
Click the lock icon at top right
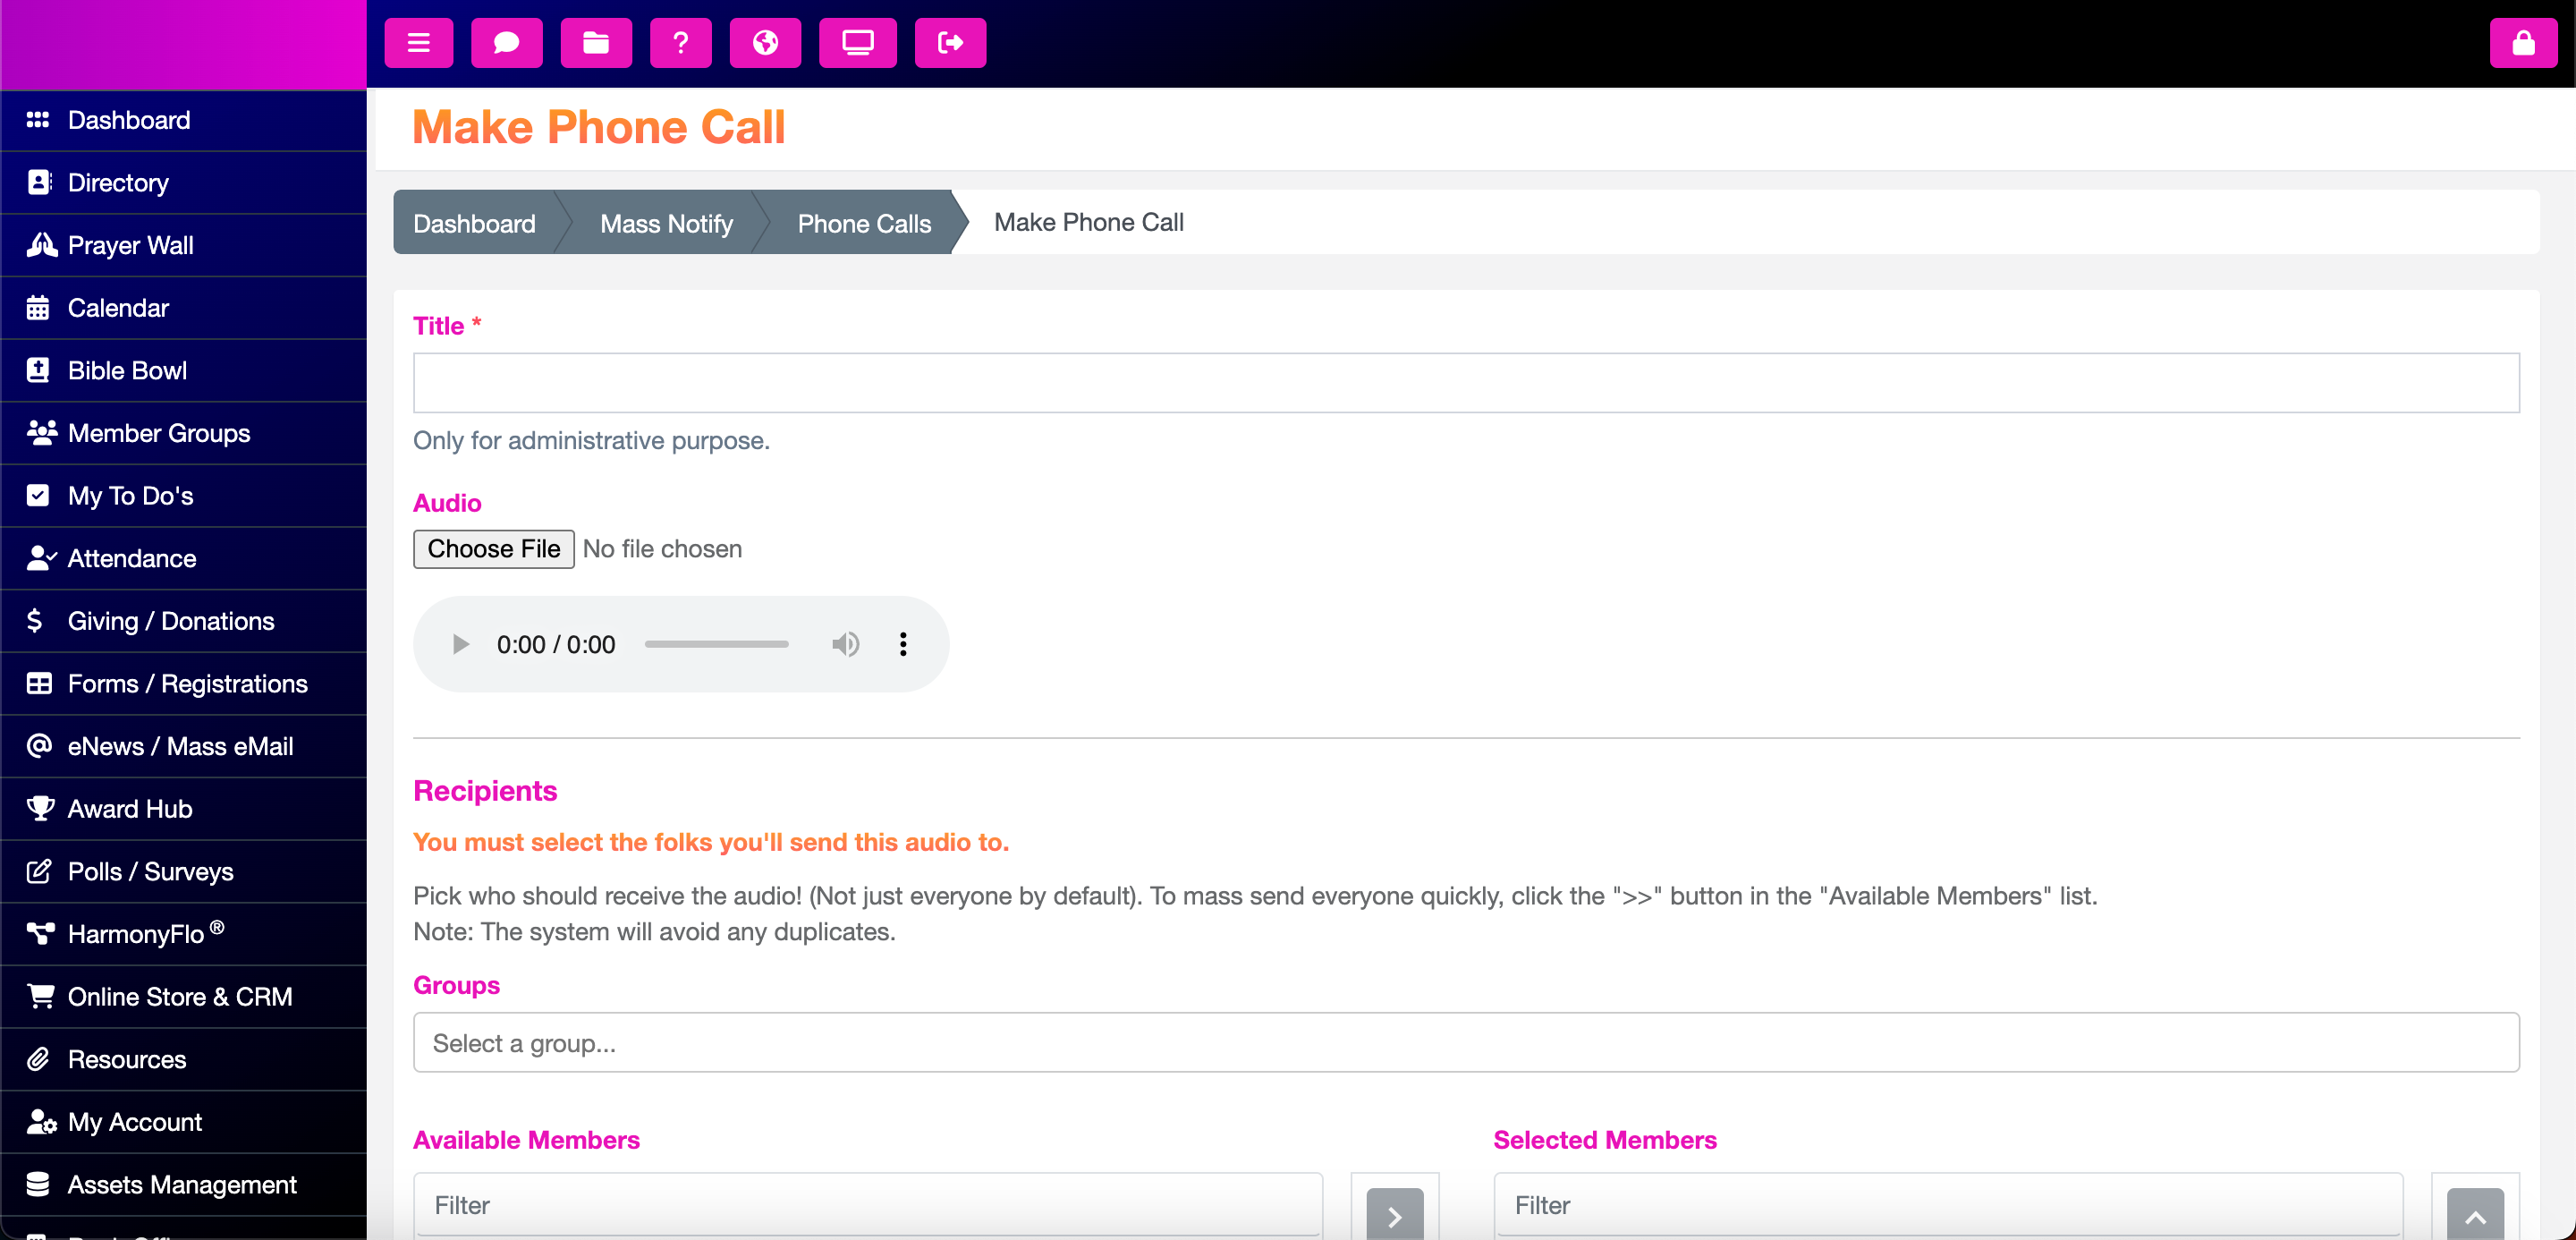point(2523,43)
